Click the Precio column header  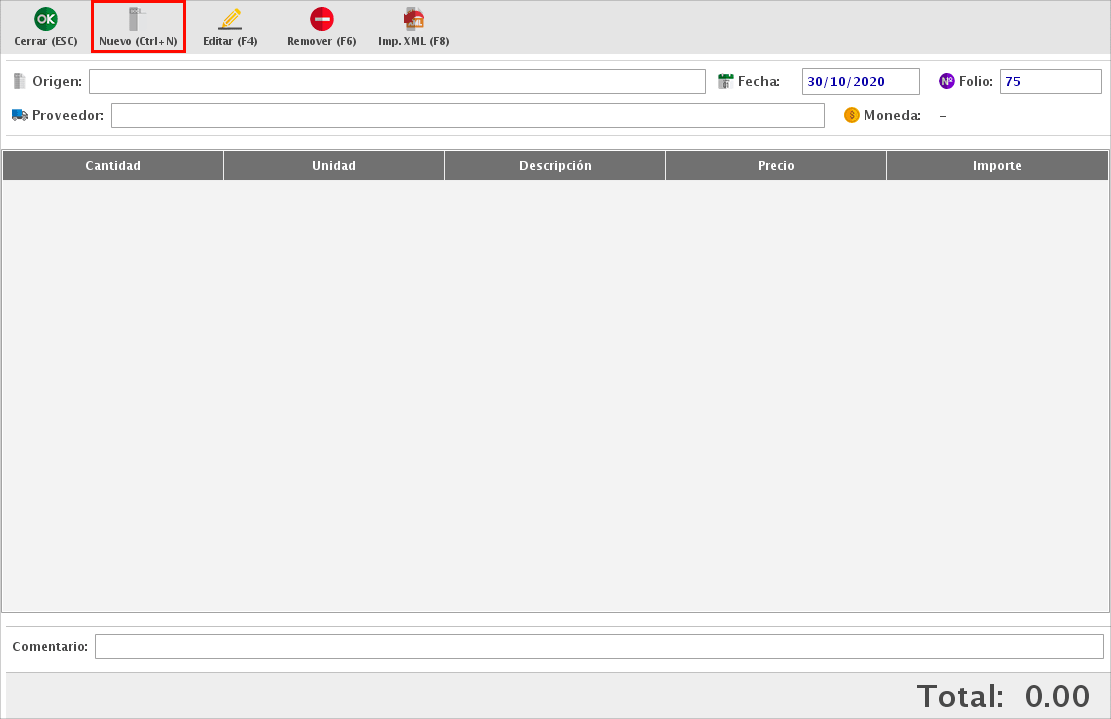(x=776, y=166)
